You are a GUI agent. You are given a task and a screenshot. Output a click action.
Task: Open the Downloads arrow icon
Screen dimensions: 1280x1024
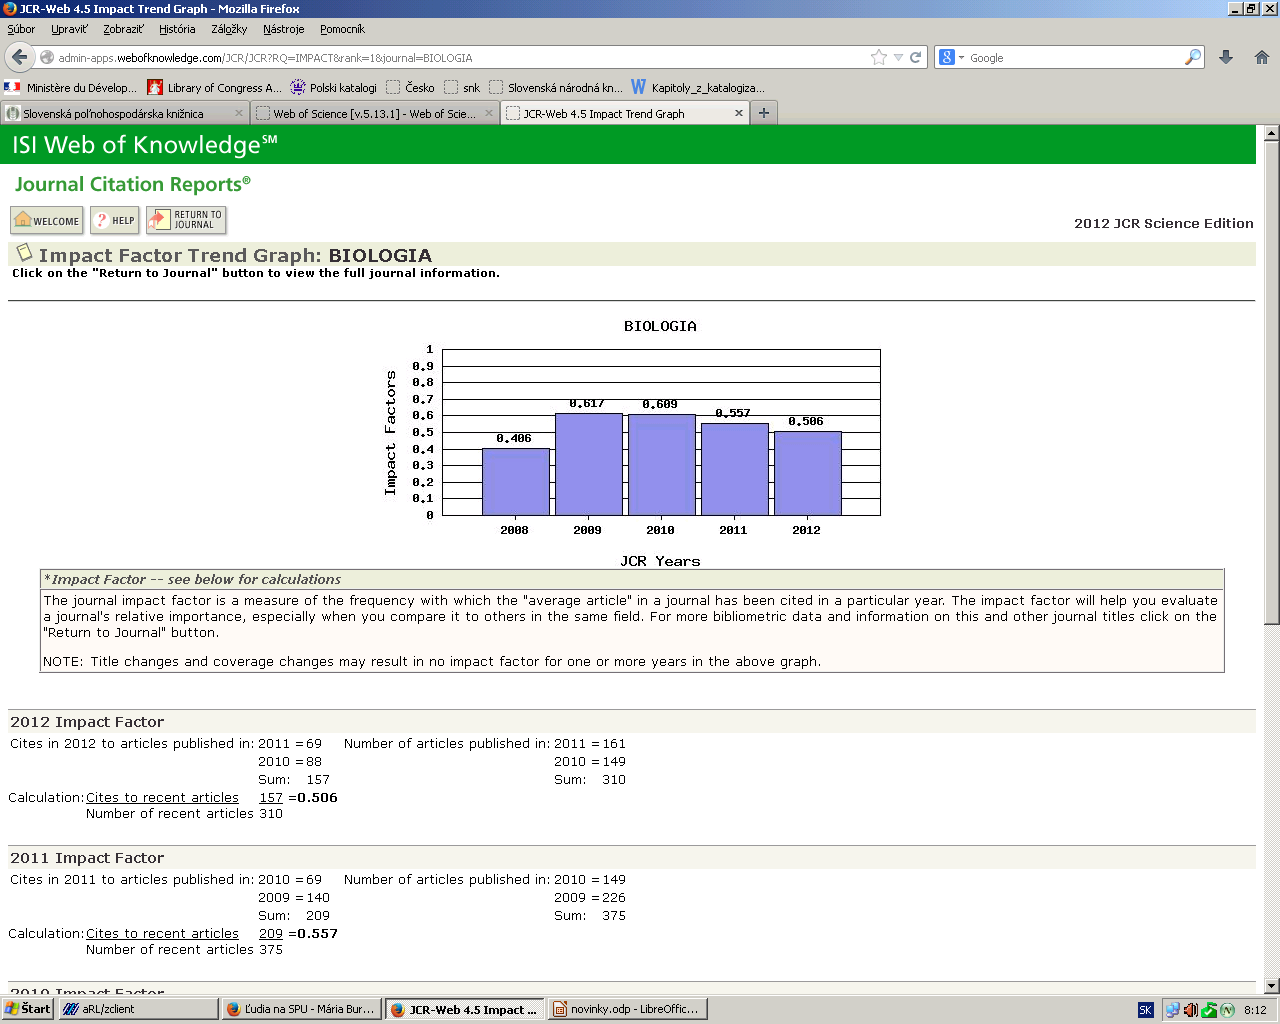click(1226, 57)
